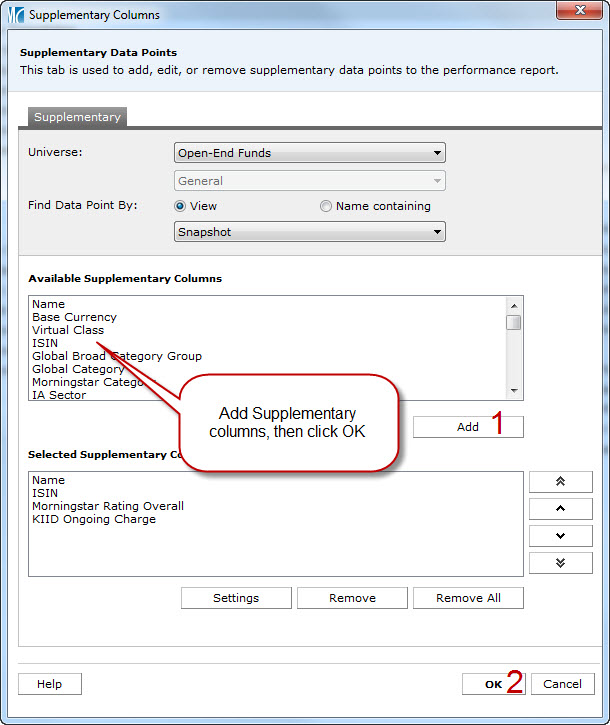
Task: Open the Help button
Action: click(49, 684)
